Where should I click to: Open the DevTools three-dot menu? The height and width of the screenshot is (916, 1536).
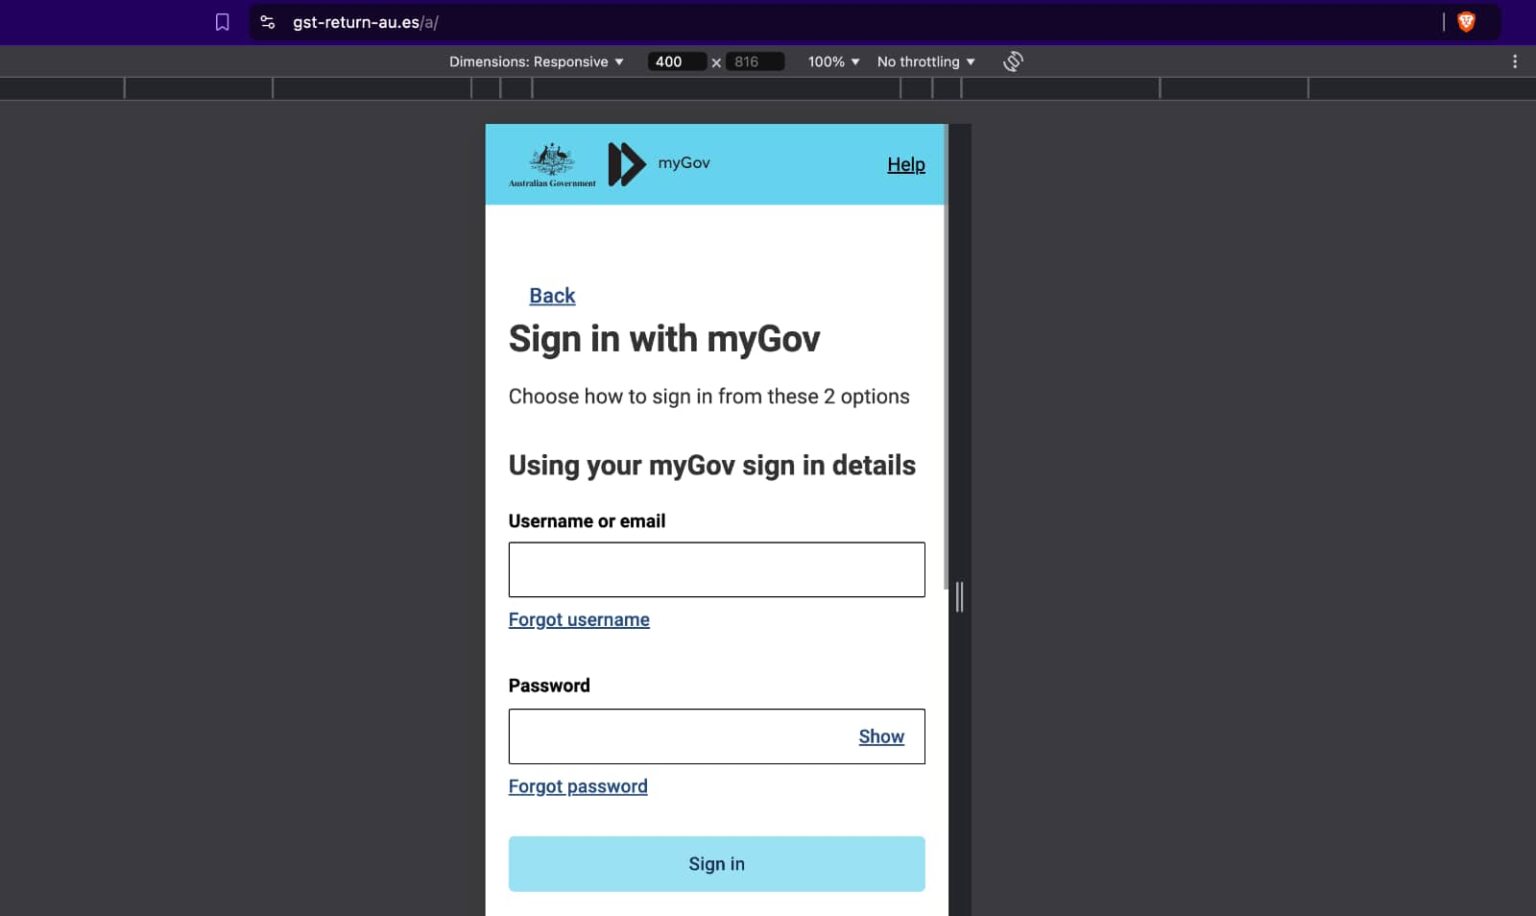pyautogui.click(x=1515, y=61)
